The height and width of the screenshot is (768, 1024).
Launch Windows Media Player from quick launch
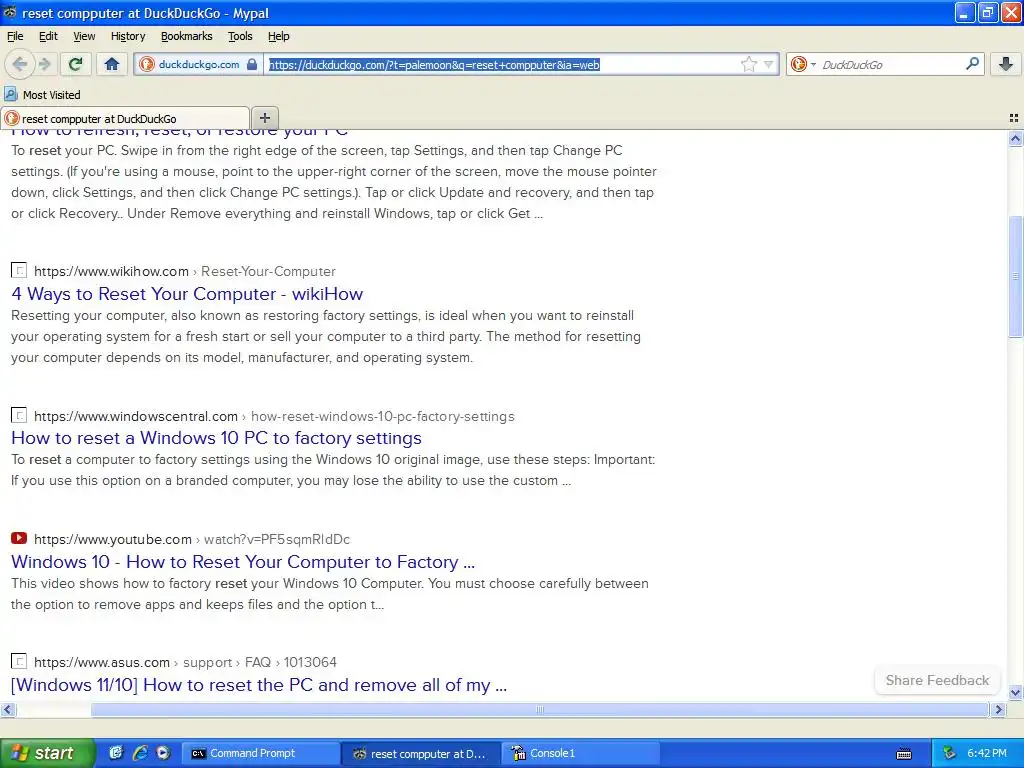point(163,753)
